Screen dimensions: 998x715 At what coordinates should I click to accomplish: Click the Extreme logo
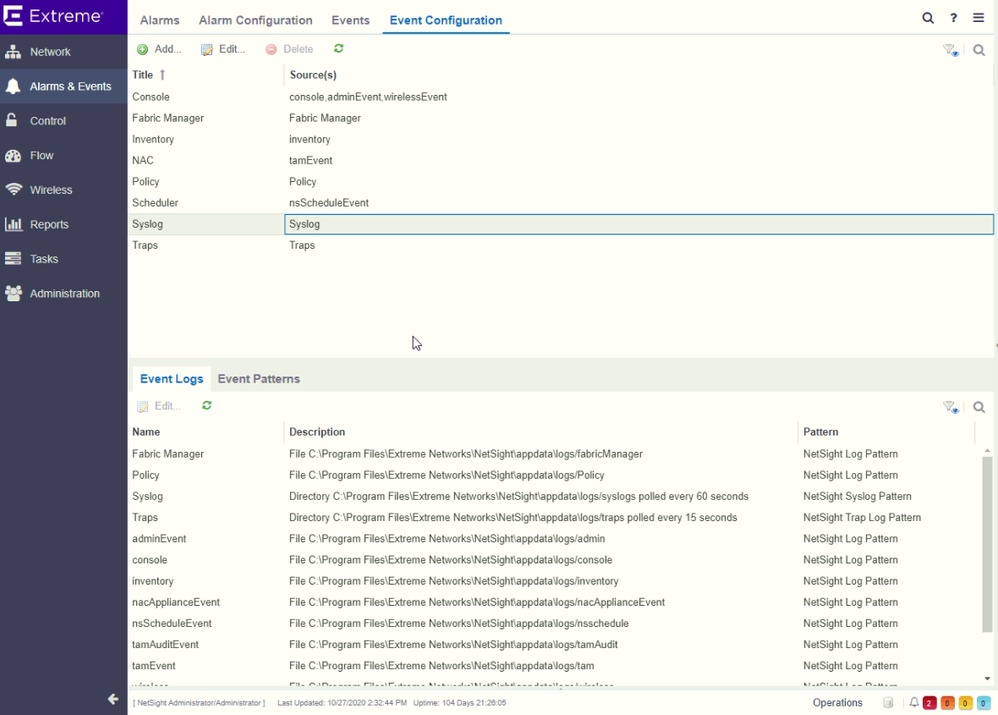(53, 16)
